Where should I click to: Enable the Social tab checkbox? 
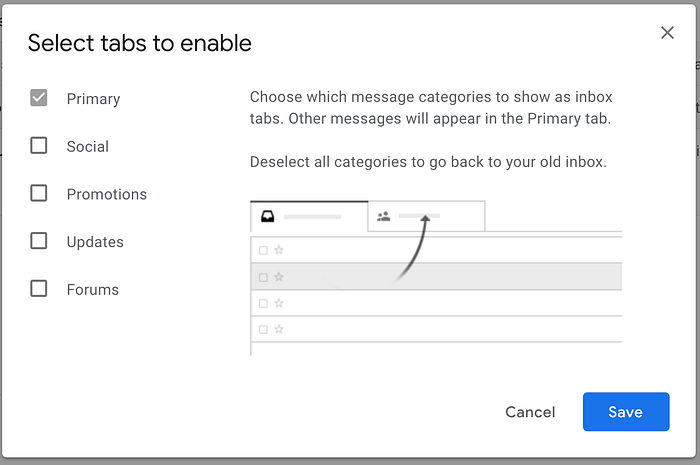[39, 146]
